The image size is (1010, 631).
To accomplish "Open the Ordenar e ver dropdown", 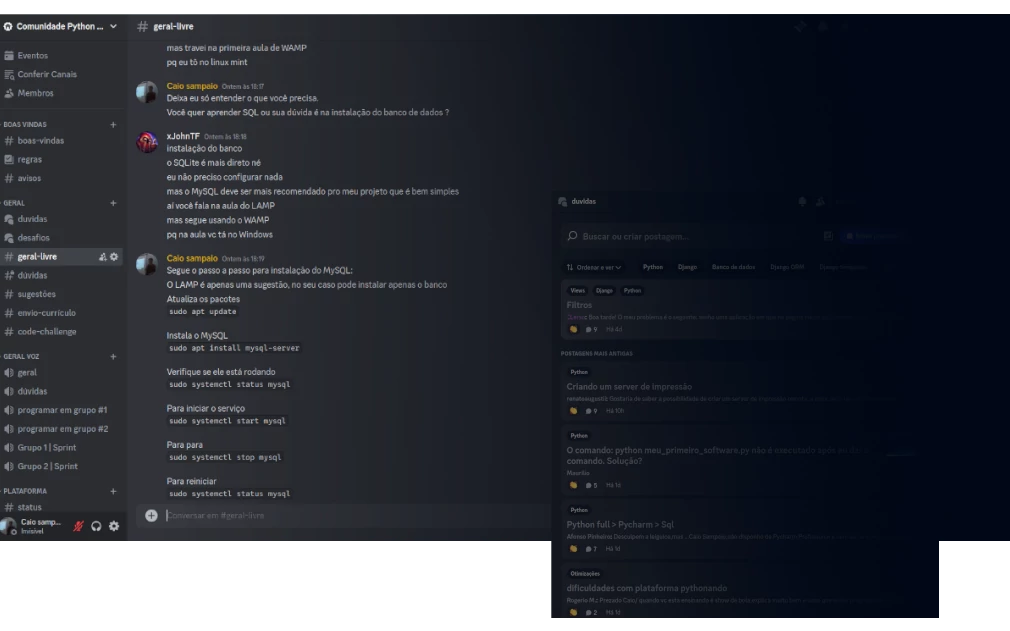I will click(594, 267).
